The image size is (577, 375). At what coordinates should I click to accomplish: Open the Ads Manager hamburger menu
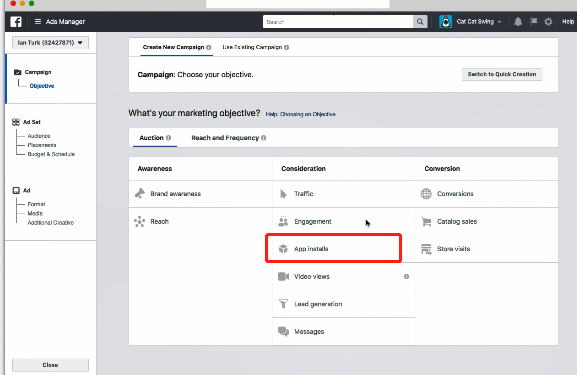pos(38,22)
